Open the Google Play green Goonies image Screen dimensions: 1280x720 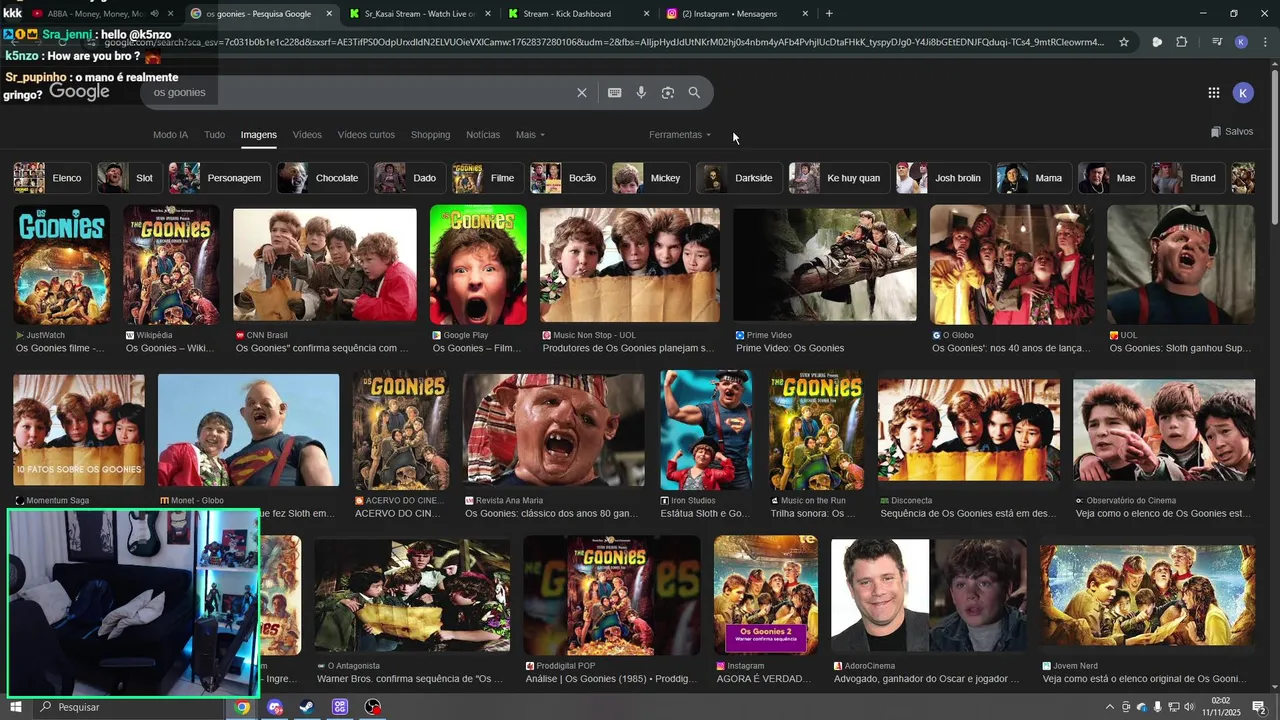coord(478,265)
